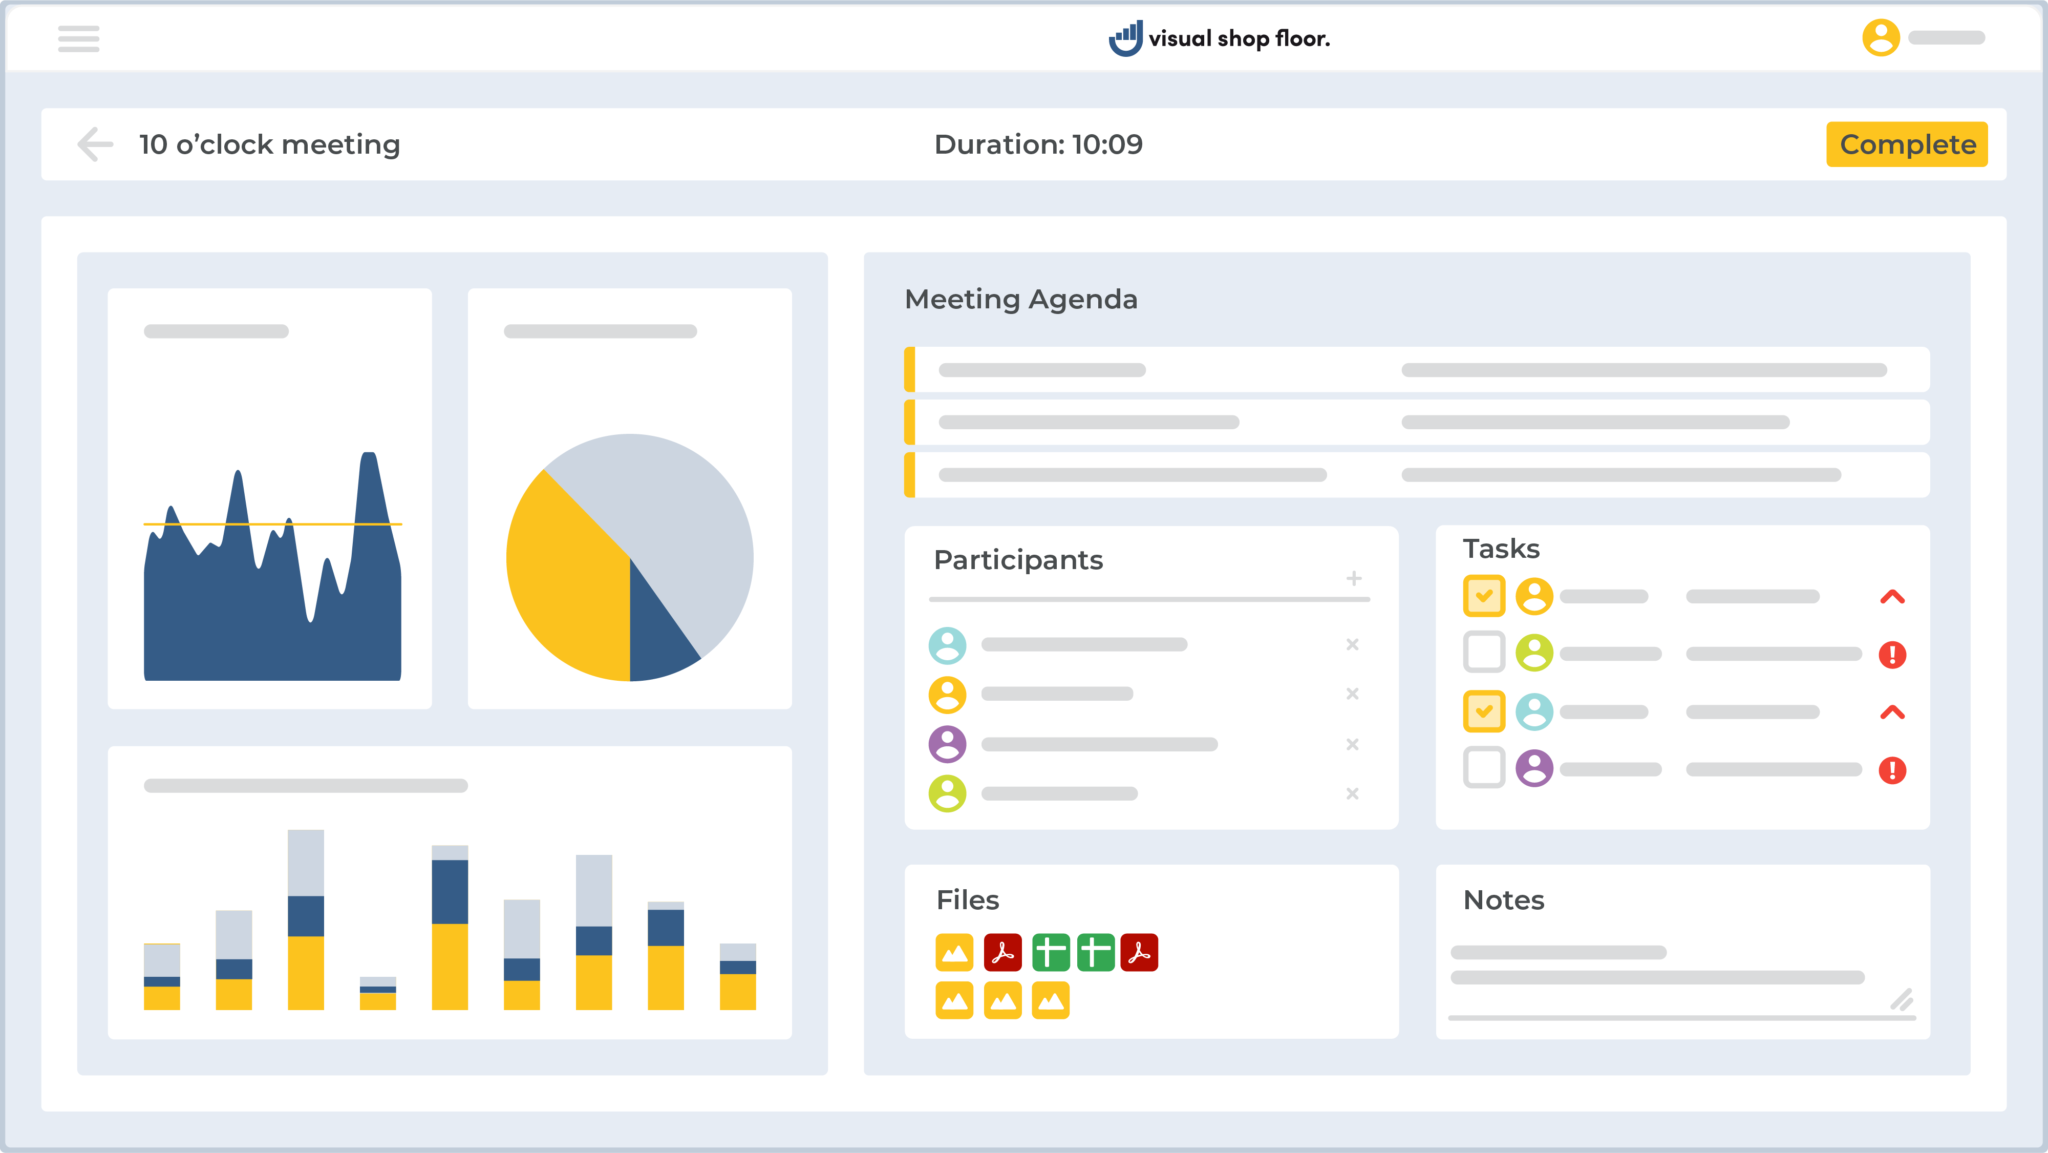Check the fourth task's empty checkbox
2048x1153 pixels.
click(1484, 768)
